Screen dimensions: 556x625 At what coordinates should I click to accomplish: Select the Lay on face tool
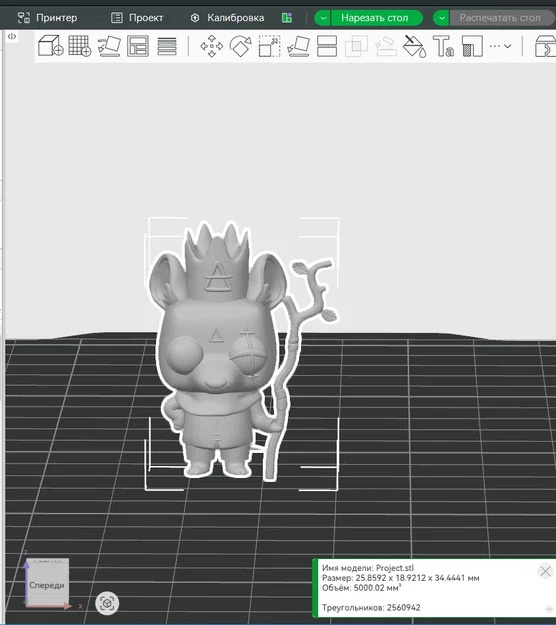point(298,46)
